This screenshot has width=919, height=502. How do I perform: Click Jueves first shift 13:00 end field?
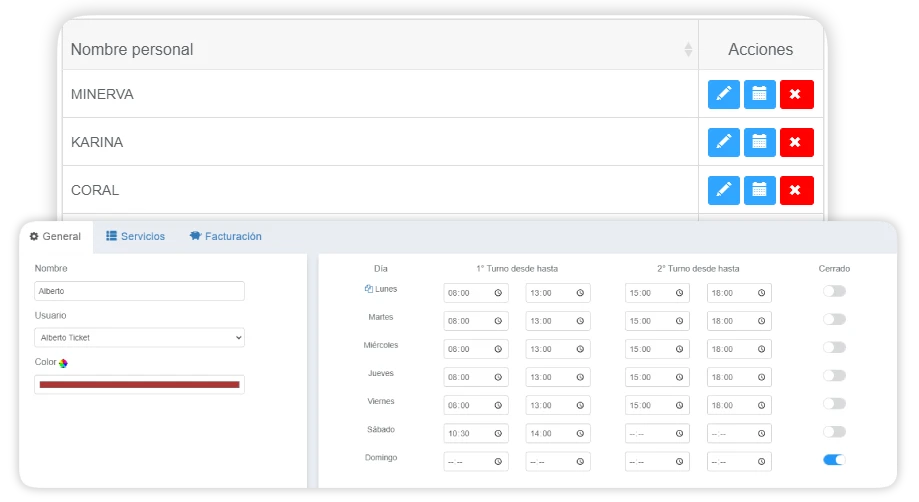558,377
